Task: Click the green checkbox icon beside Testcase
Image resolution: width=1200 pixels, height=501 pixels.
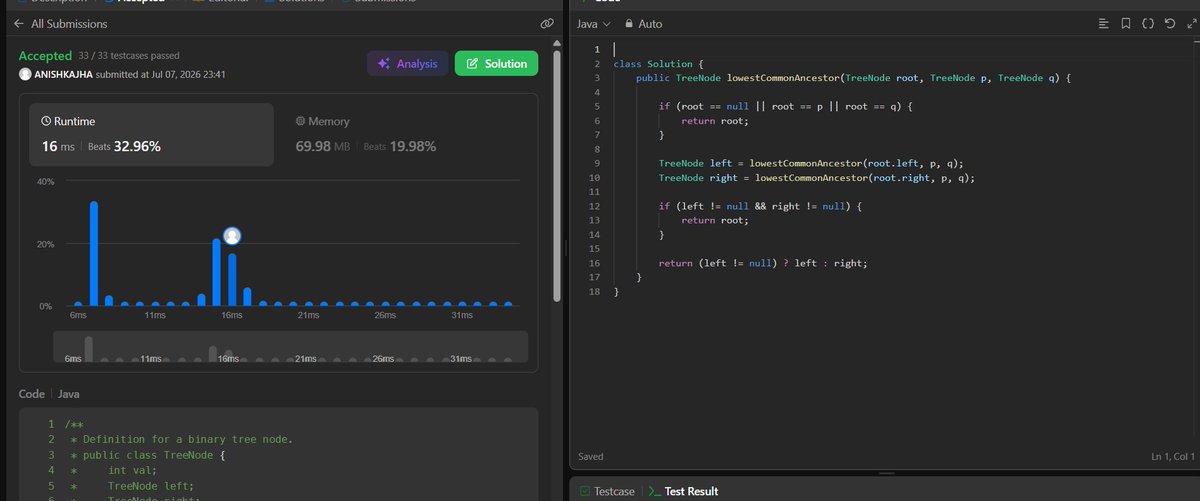Action: [584, 491]
